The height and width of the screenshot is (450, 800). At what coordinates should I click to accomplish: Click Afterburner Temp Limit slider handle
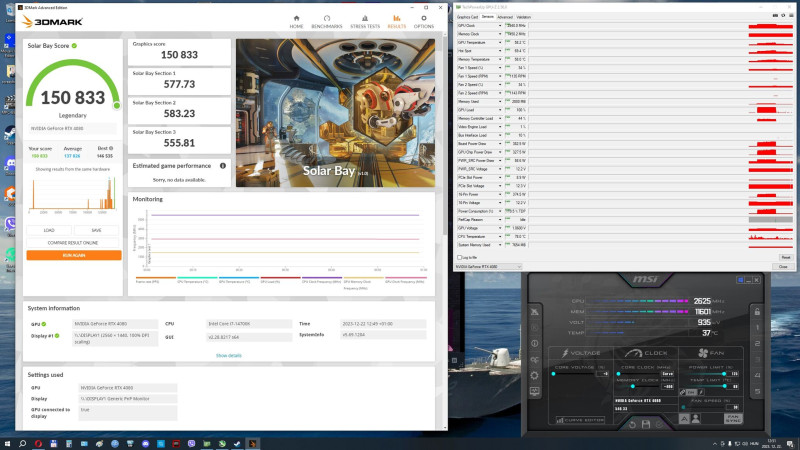(x=724, y=386)
